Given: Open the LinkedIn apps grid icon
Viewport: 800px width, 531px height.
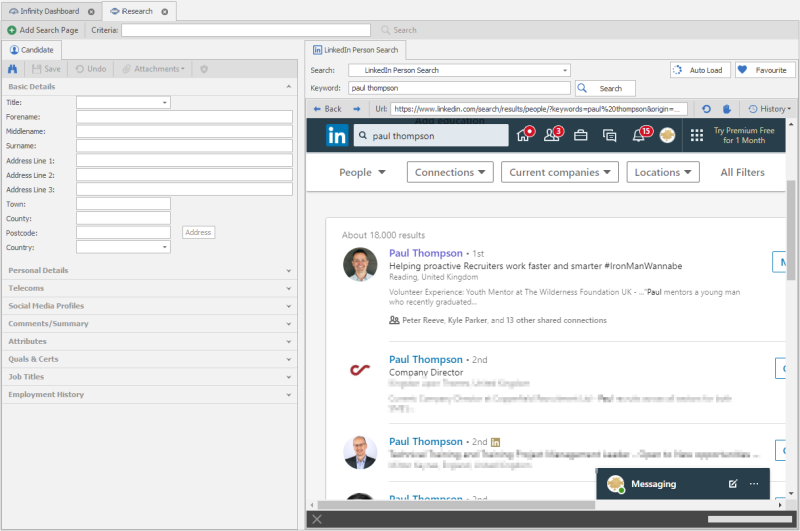Looking at the screenshot, I should point(696,136).
